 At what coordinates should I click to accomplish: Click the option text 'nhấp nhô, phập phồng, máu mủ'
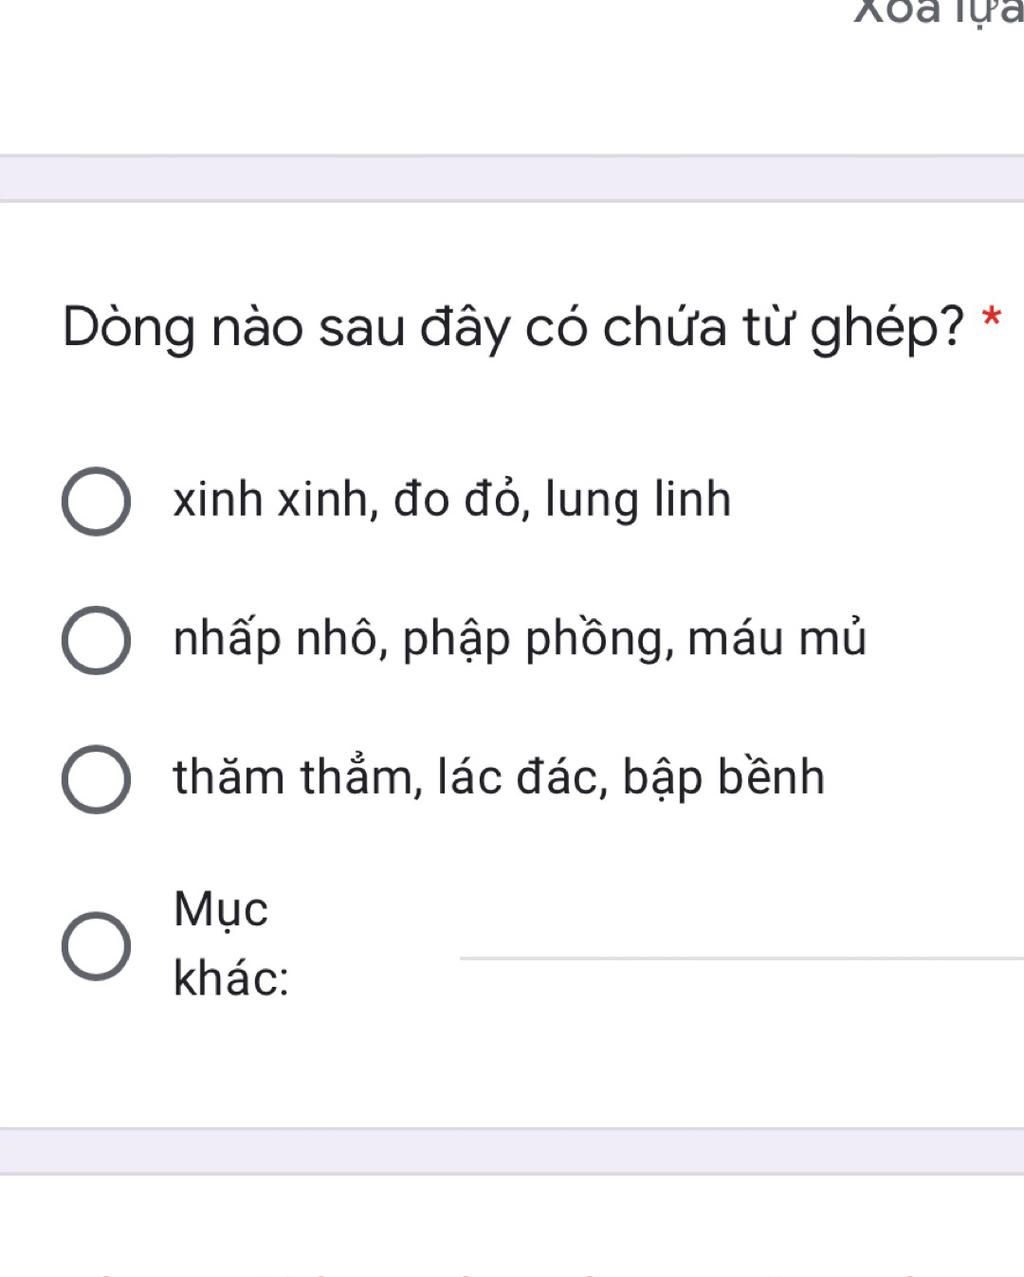pyautogui.click(x=519, y=639)
